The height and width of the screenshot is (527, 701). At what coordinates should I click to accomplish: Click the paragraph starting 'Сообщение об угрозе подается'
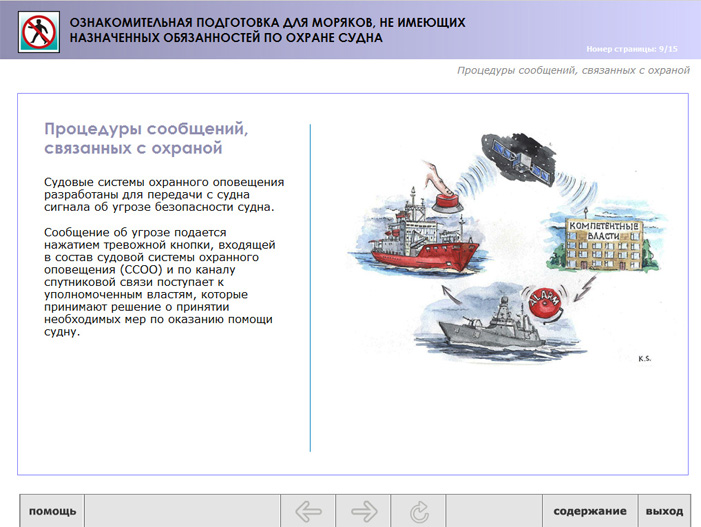tap(160, 282)
